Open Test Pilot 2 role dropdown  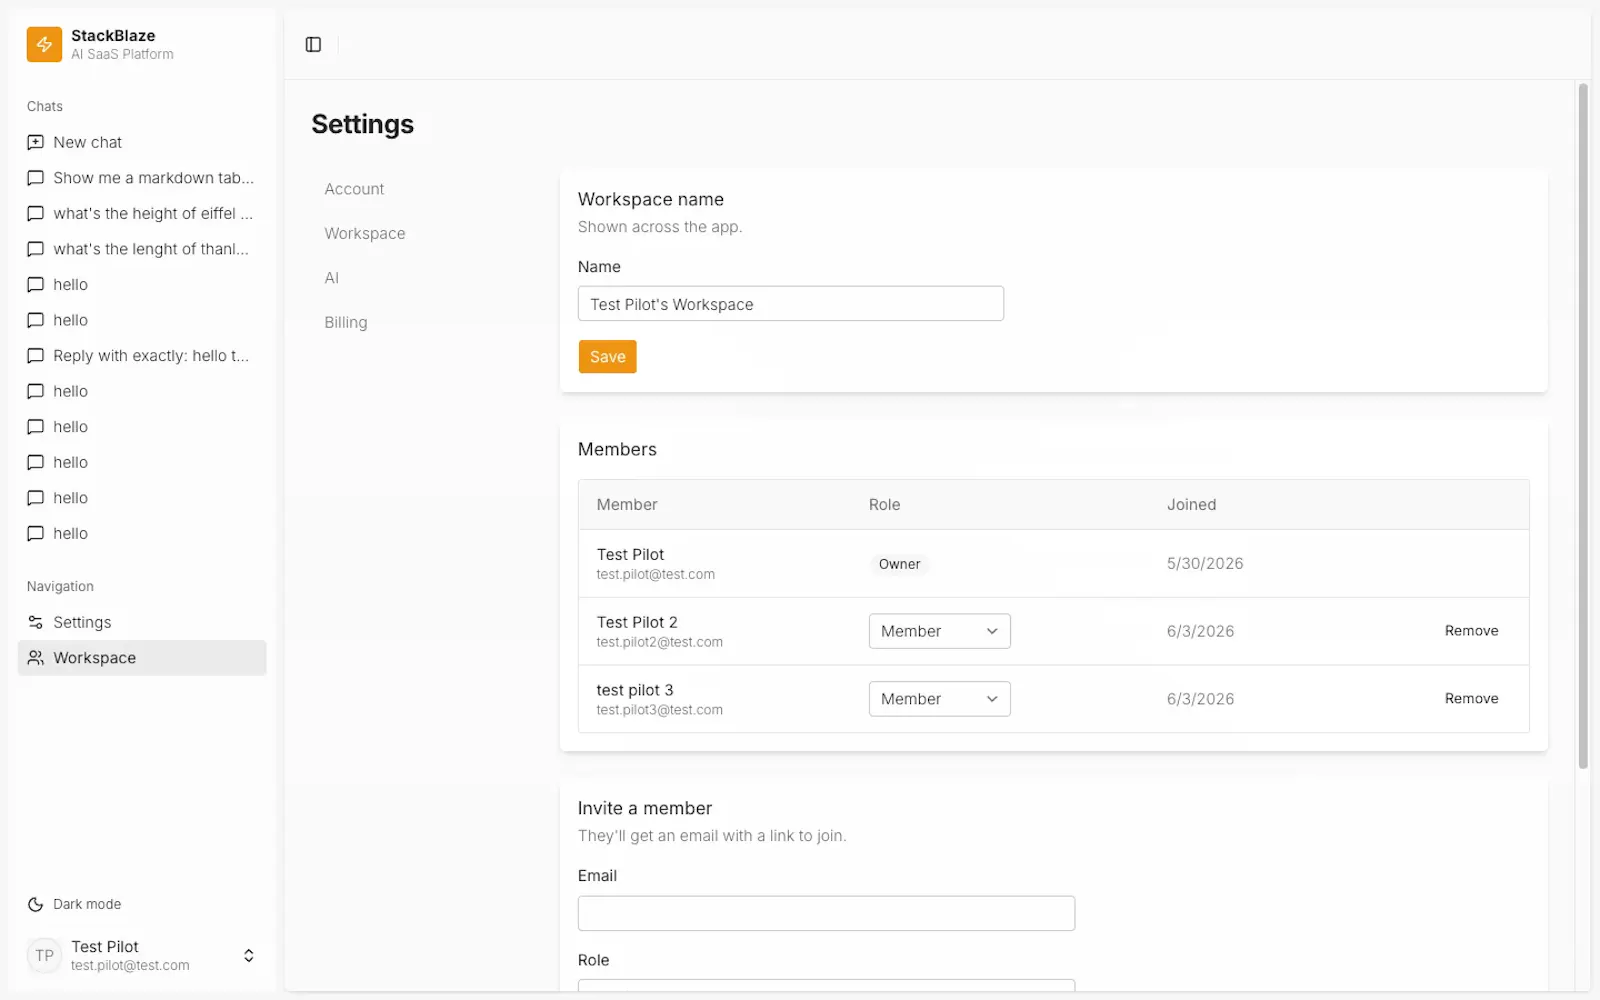(x=939, y=631)
